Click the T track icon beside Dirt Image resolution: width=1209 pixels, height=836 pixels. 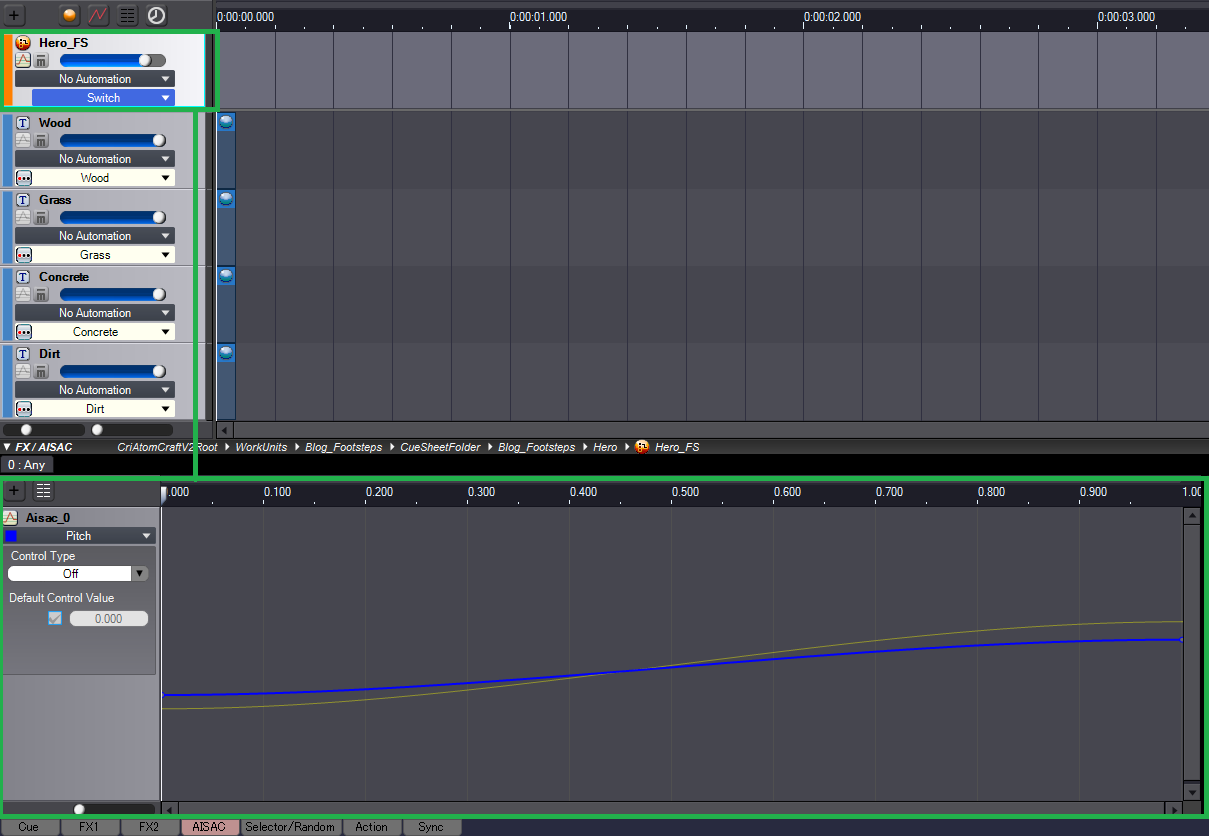(x=23, y=354)
